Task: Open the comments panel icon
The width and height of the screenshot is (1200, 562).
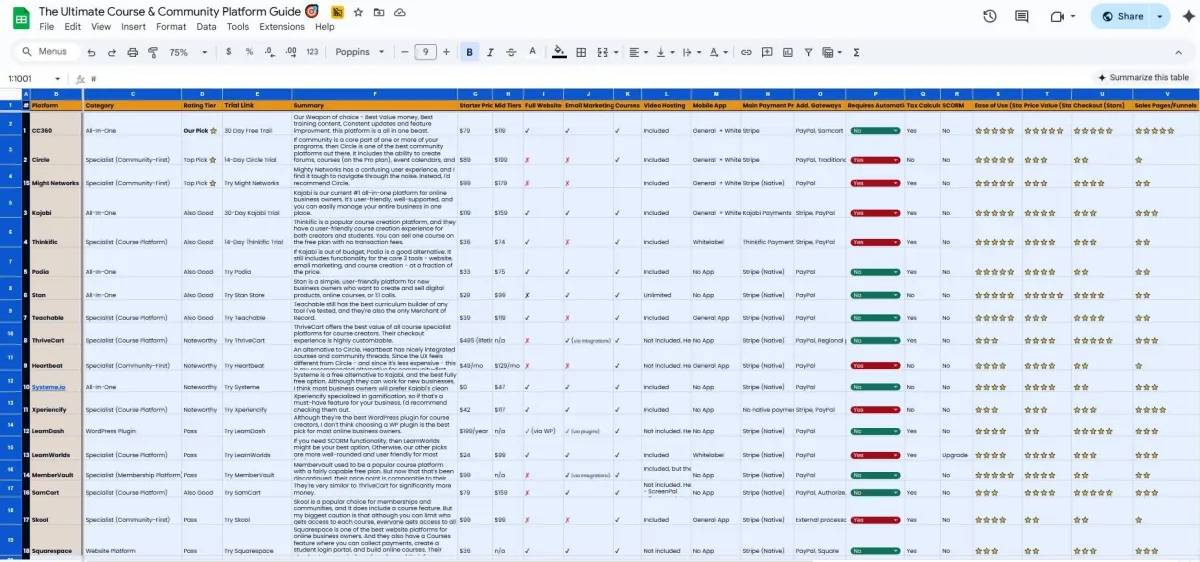Action: pos(1021,16)
